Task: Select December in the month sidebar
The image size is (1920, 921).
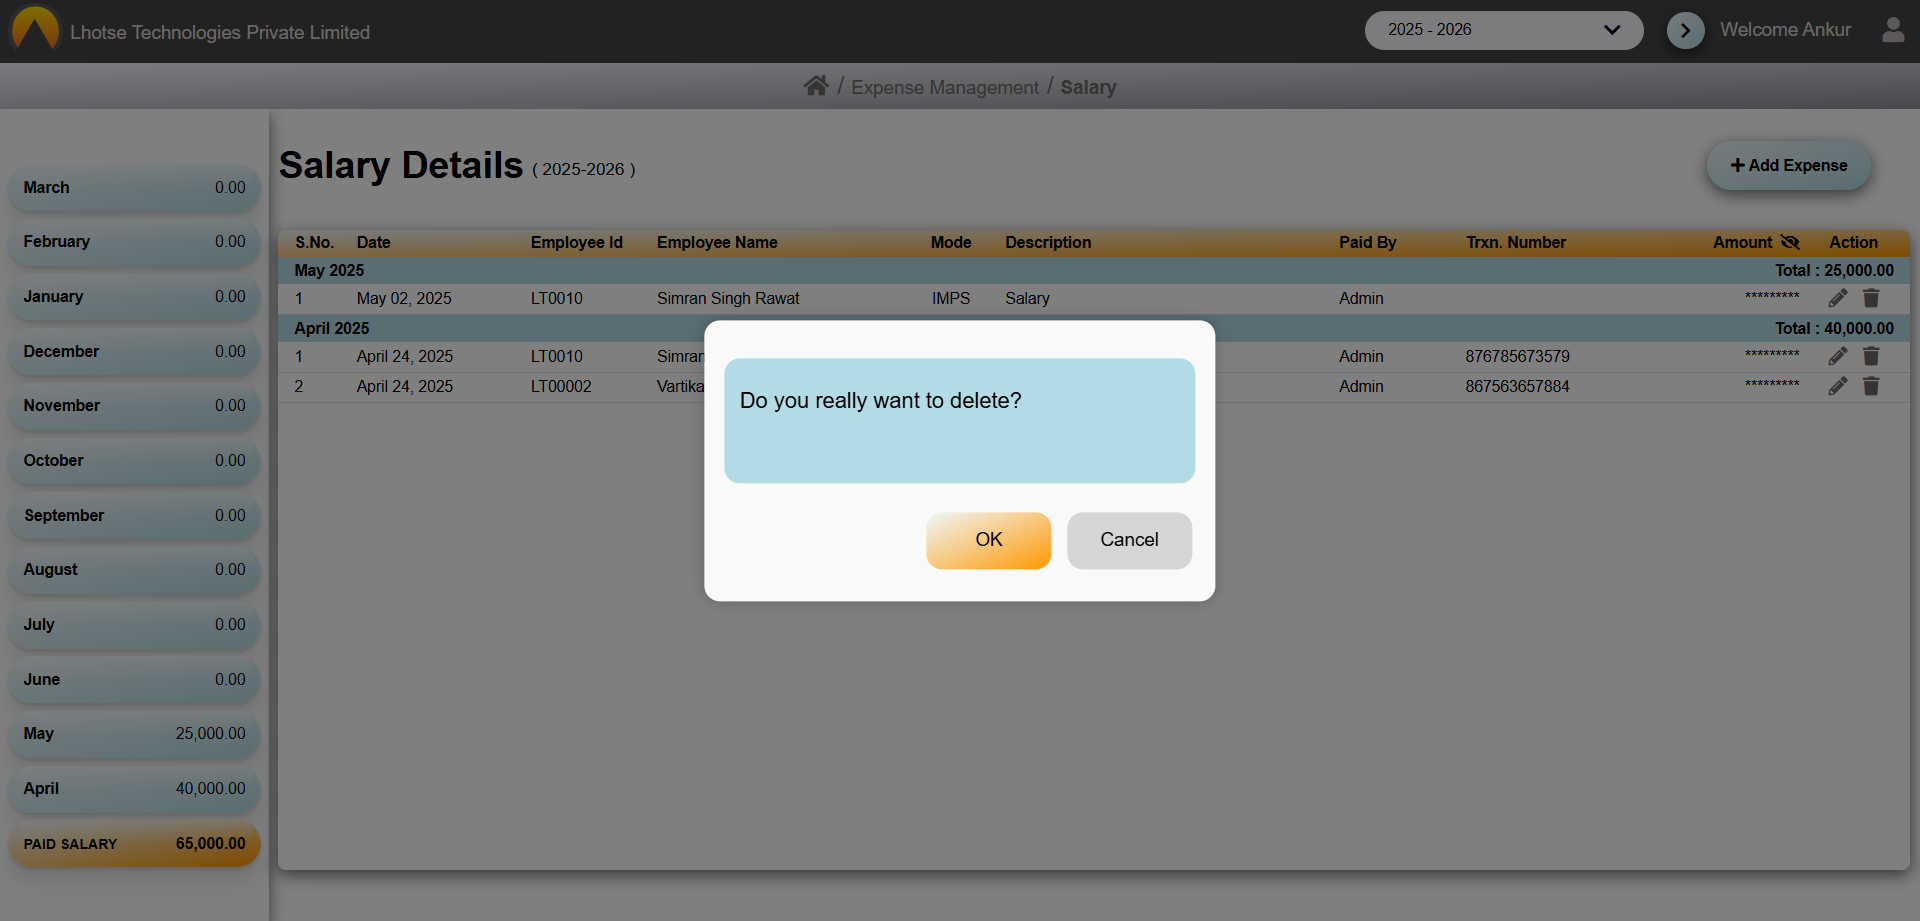Action: 135,352
